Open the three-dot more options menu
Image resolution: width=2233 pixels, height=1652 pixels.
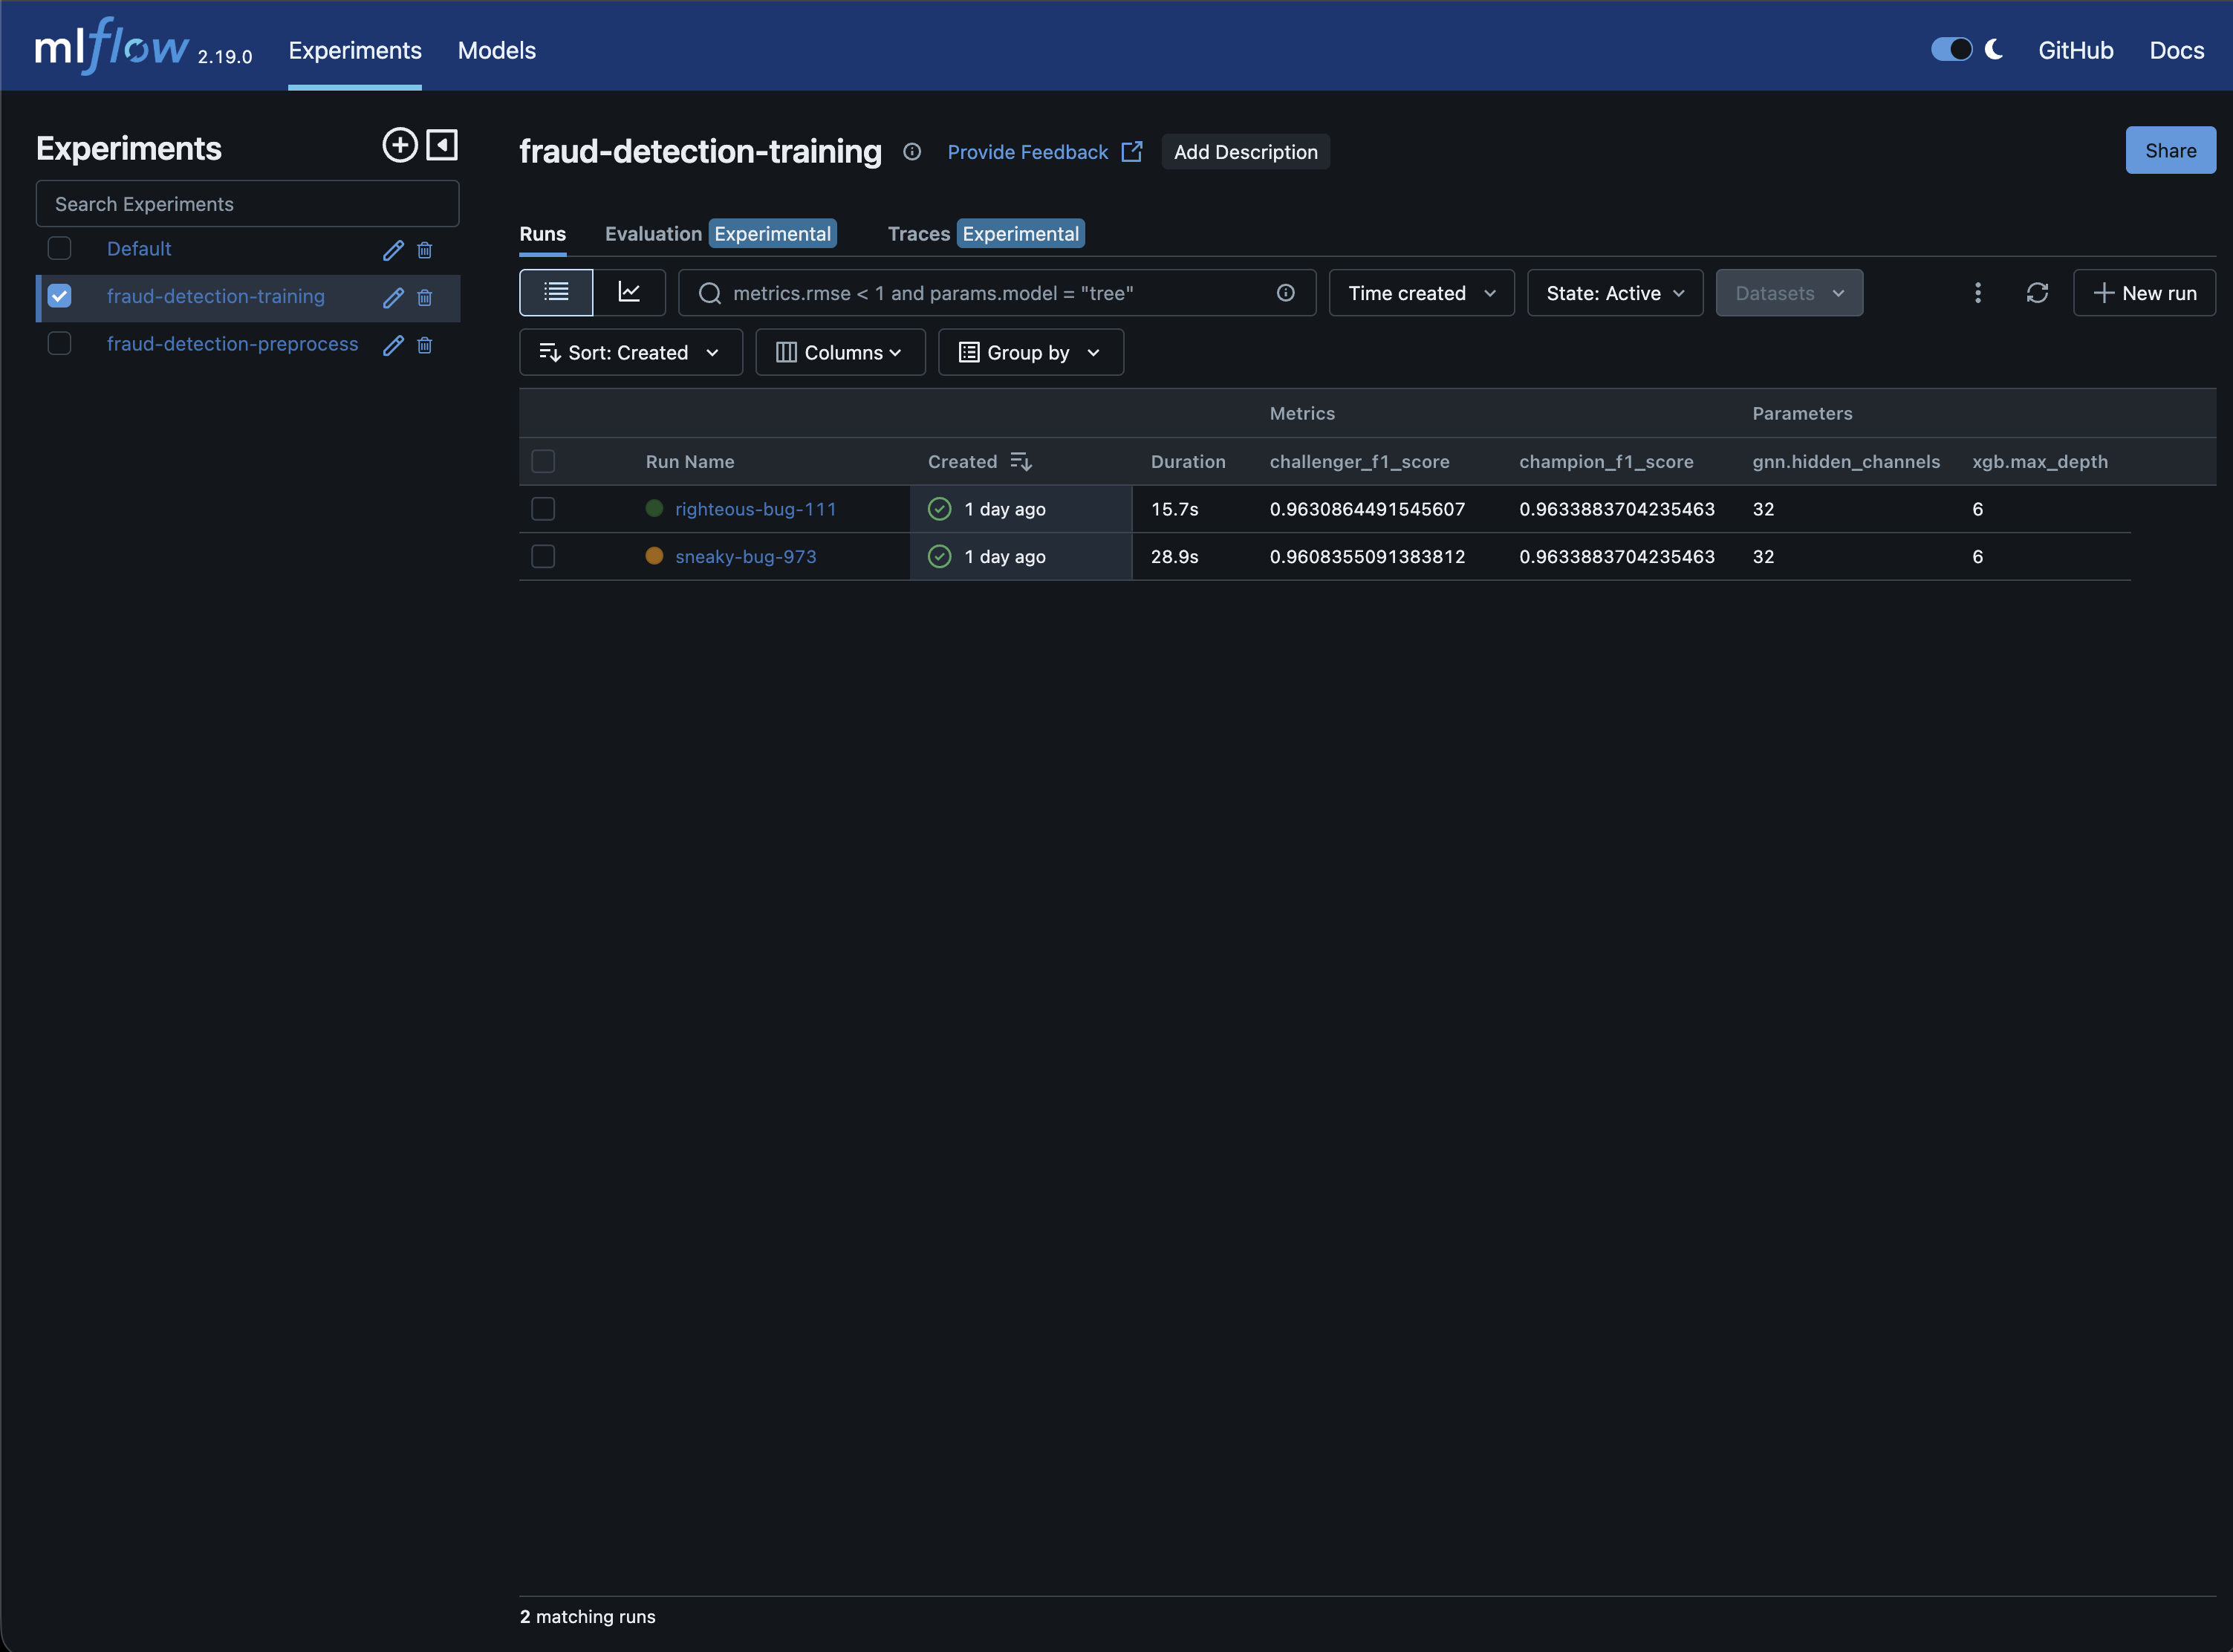click(1977, 293)
